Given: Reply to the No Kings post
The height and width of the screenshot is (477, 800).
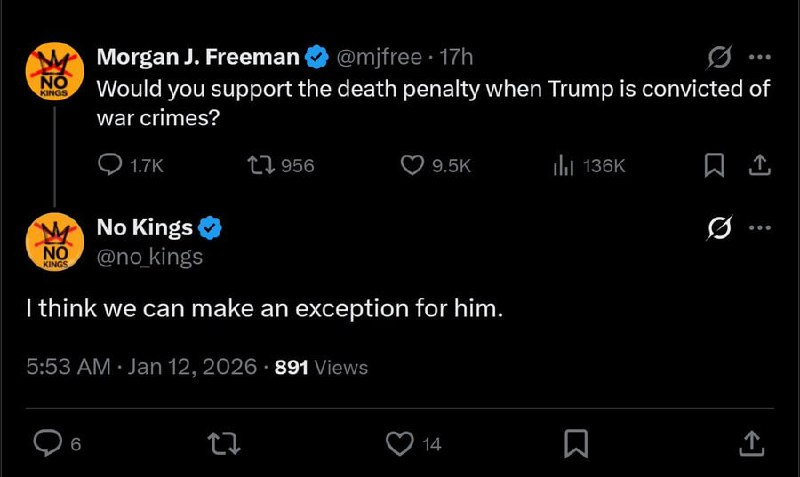Looking at the screenshot, I should [48, 441].
